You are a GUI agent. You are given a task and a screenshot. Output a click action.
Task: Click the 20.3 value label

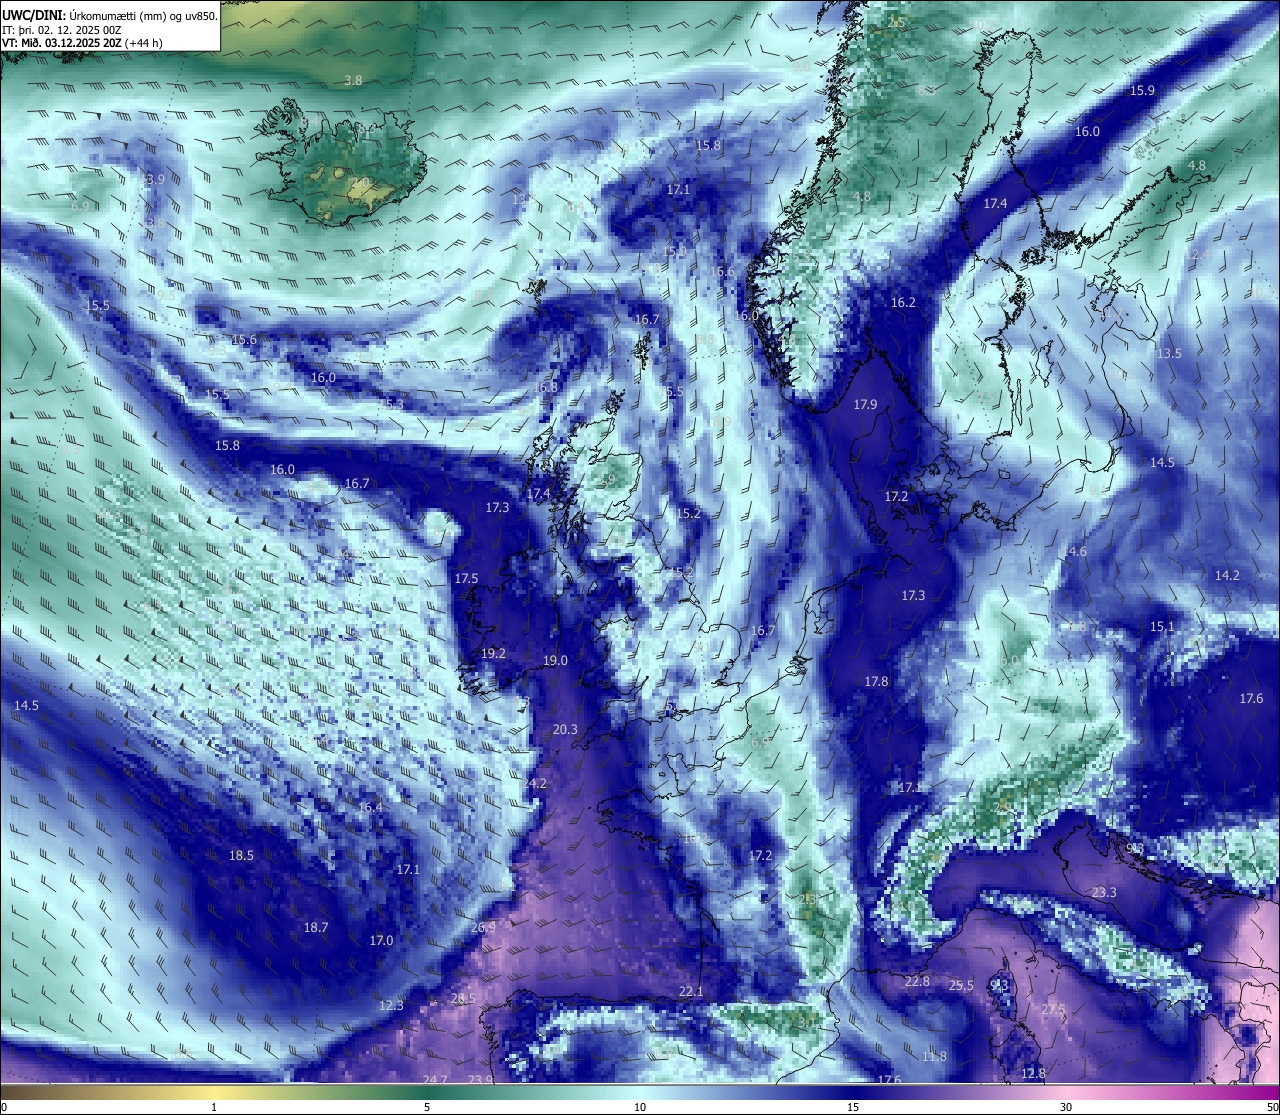click(565, 729)
